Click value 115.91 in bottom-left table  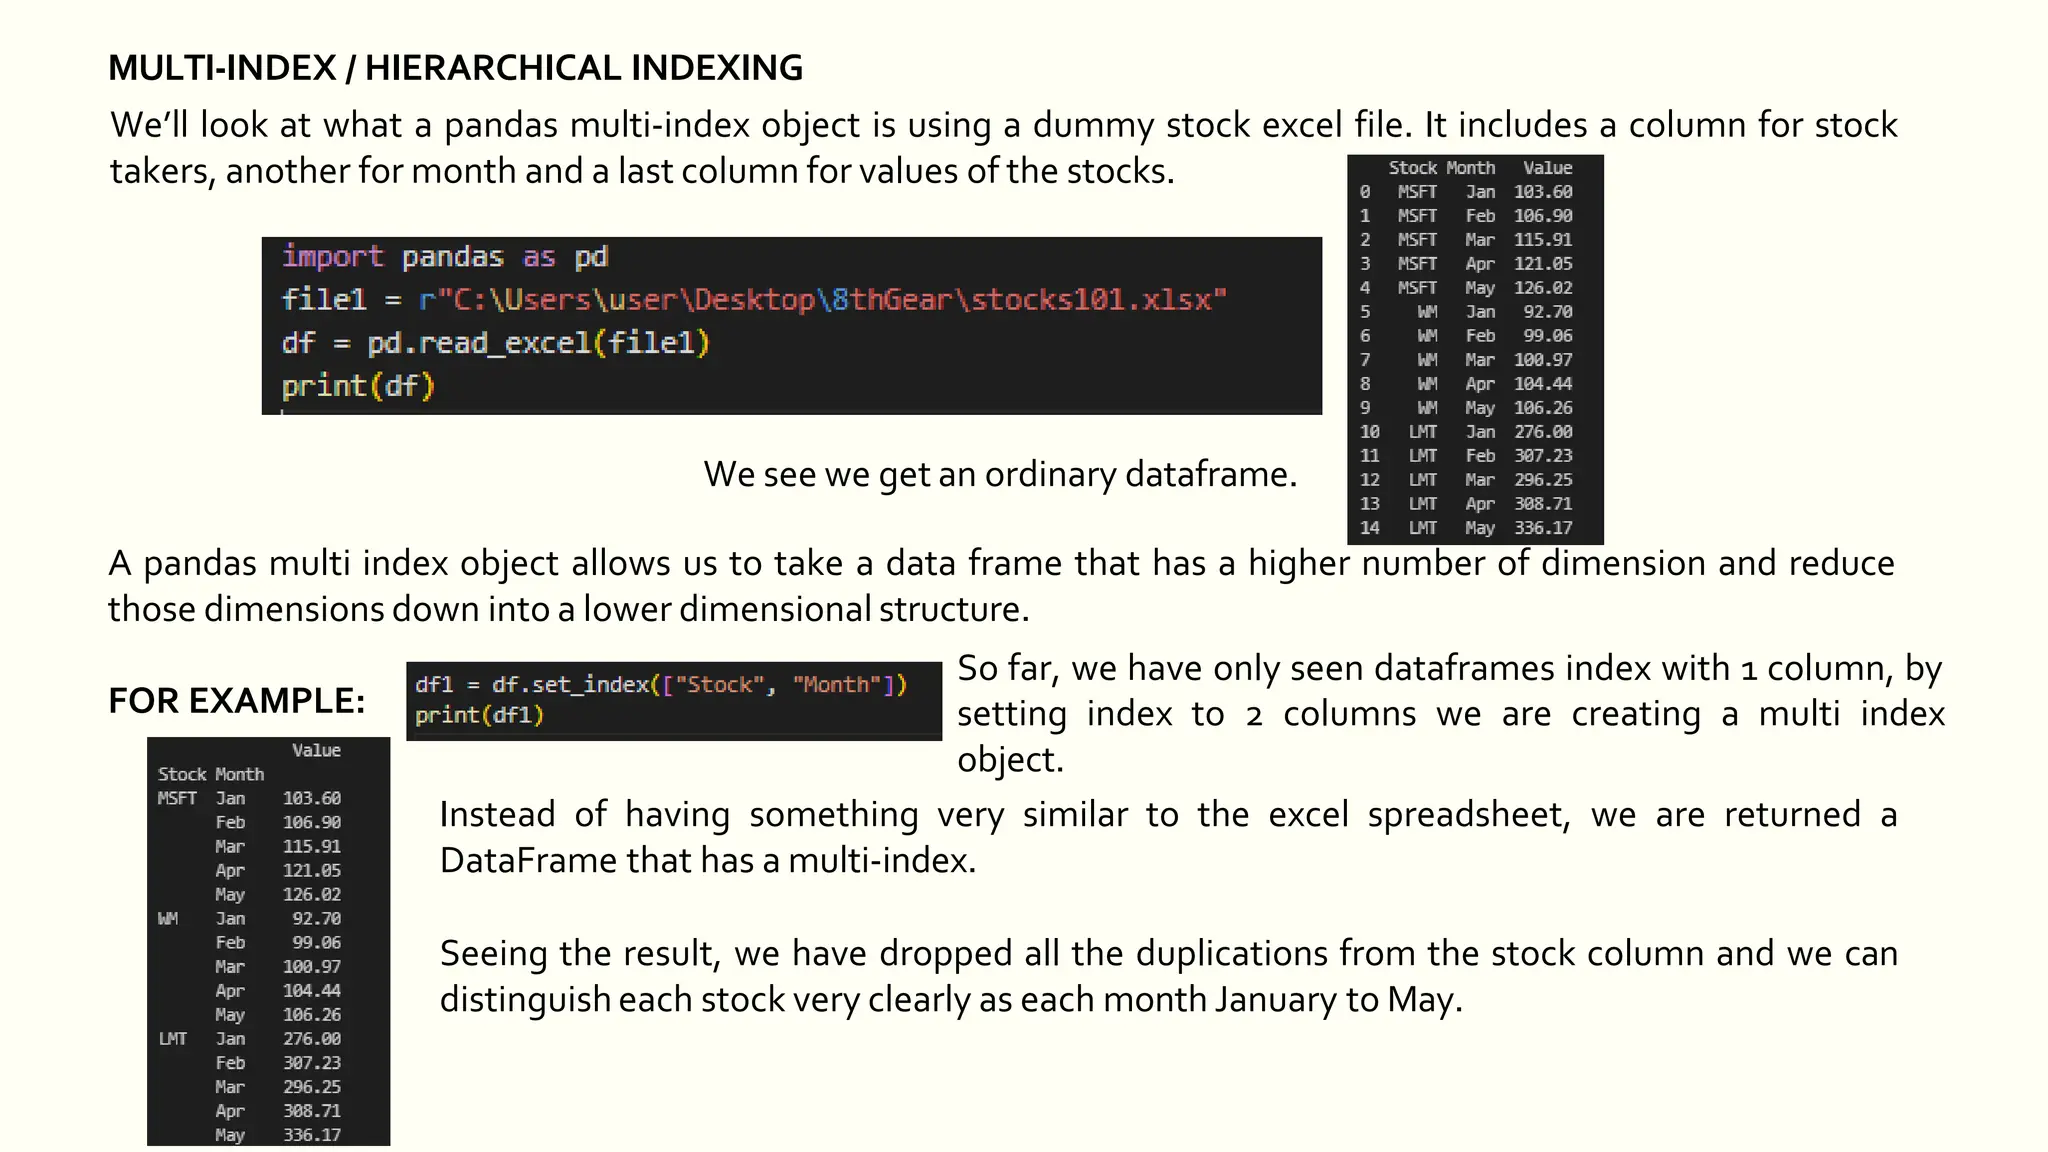click(312, 846)
